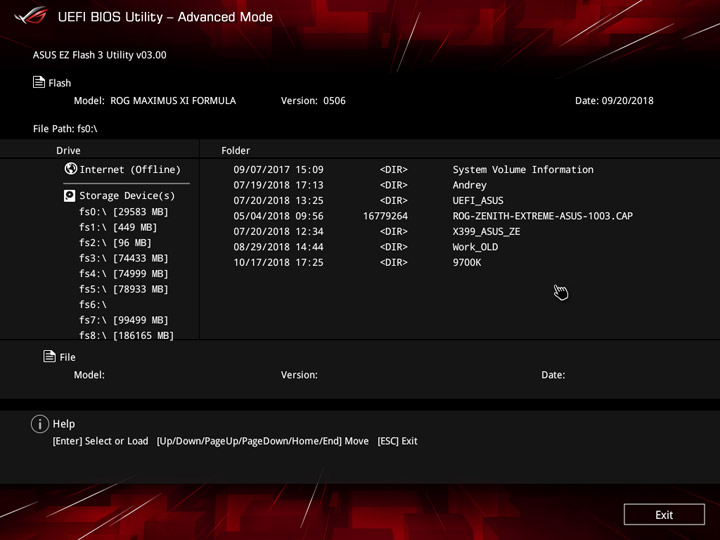Image resolution: width=720 pixels, height=540 pixels.
Task: Click ASUS EZ Flash 3 Utility title
Action: (100, 55)
